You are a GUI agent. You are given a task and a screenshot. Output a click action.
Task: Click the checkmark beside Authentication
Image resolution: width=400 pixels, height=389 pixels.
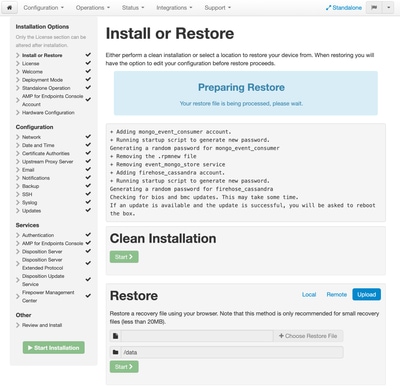coord(88,235)
